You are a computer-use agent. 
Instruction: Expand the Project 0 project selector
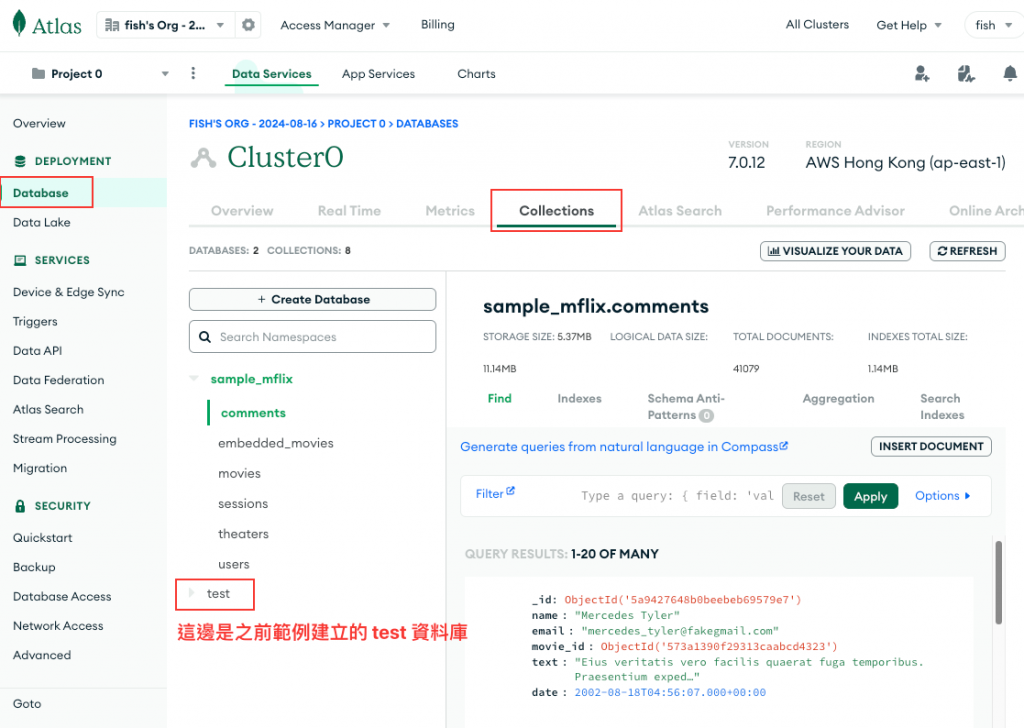point(101,73)
